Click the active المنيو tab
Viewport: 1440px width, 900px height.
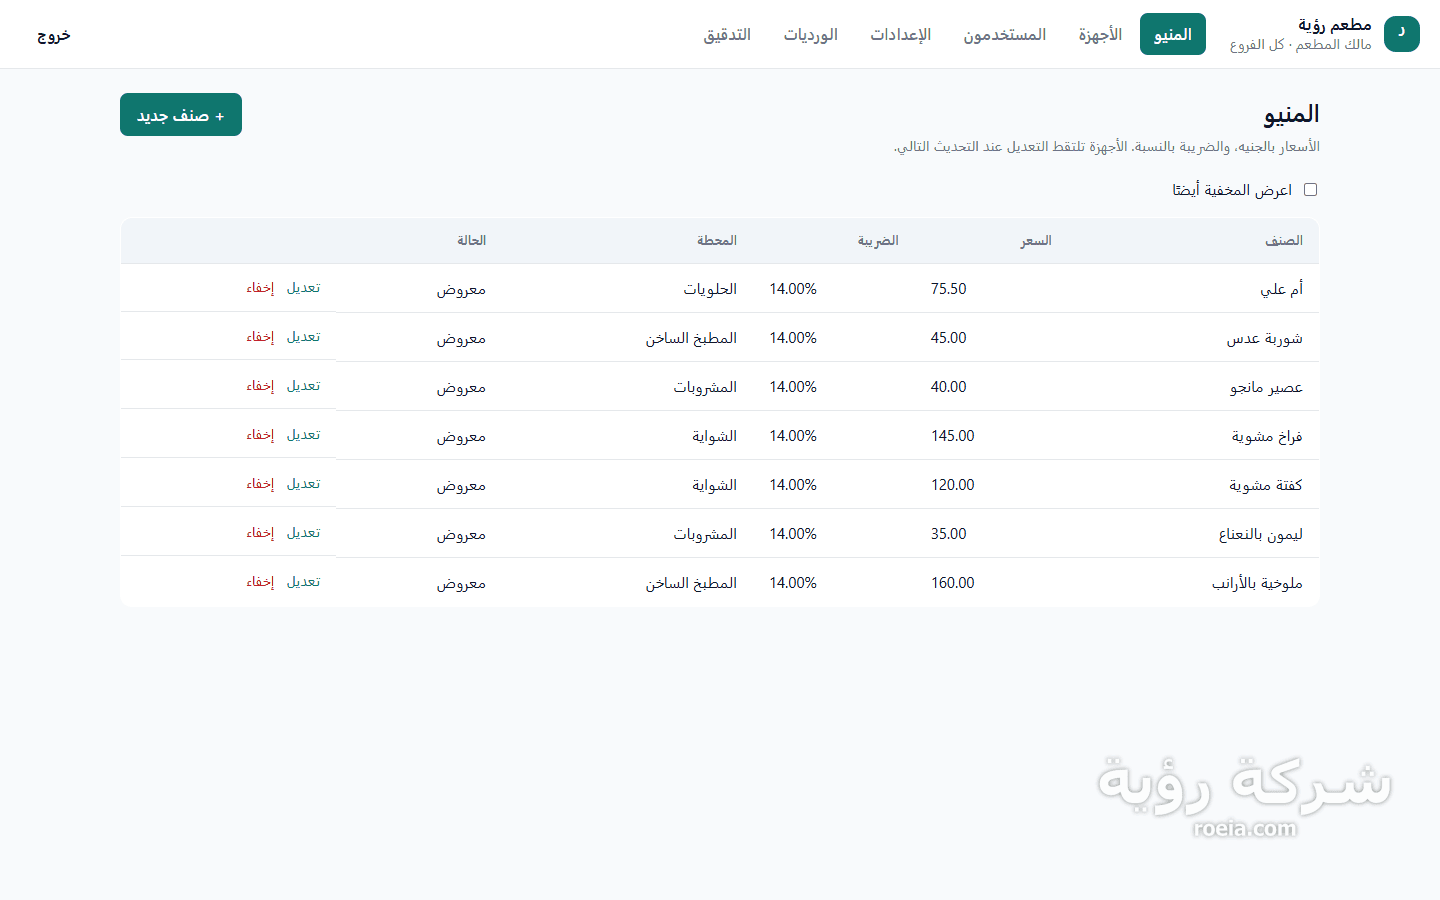pyautogui.click(x=1173, y=34)
